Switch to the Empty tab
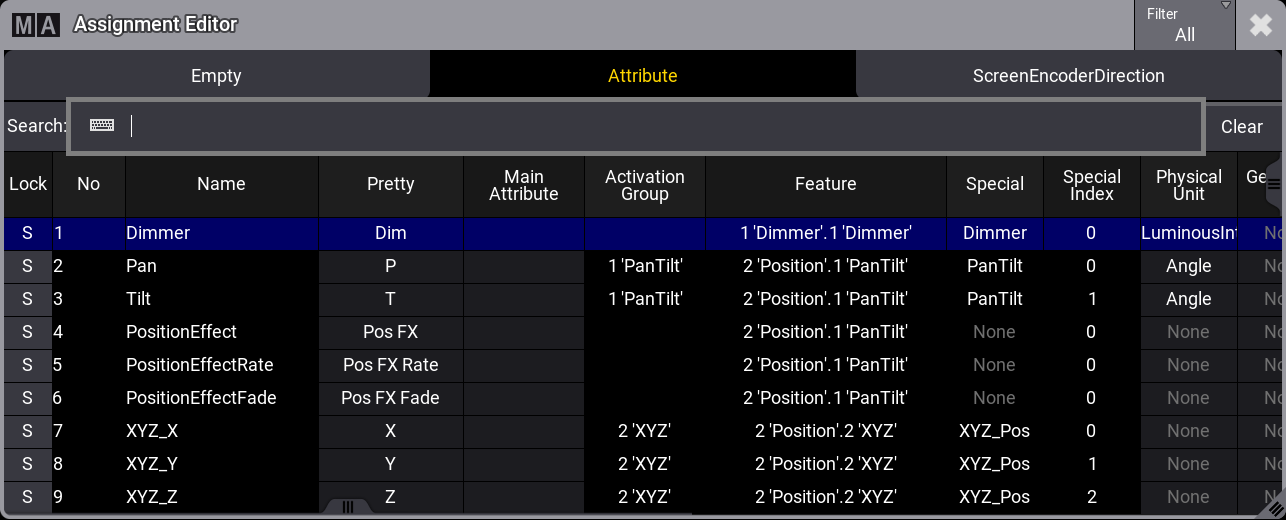Image resolution: width=1286 pixels, height=520 pixels. (x=216, y=76)
